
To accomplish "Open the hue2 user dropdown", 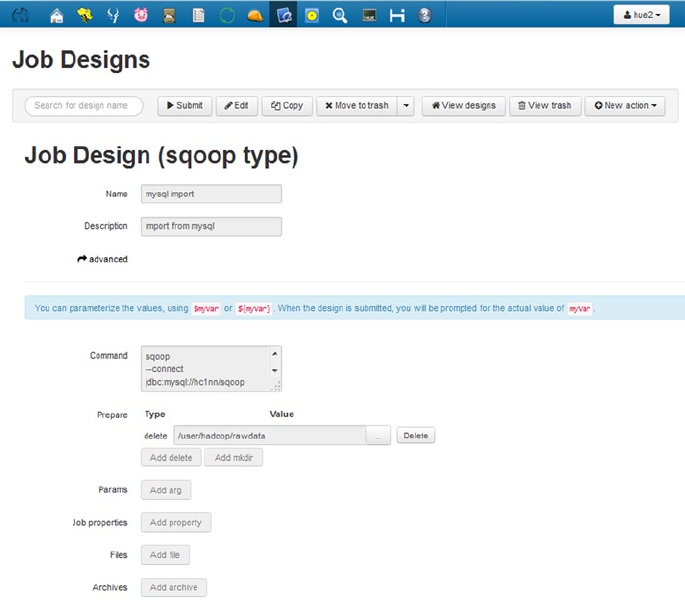I will click(x=641, y=15).
